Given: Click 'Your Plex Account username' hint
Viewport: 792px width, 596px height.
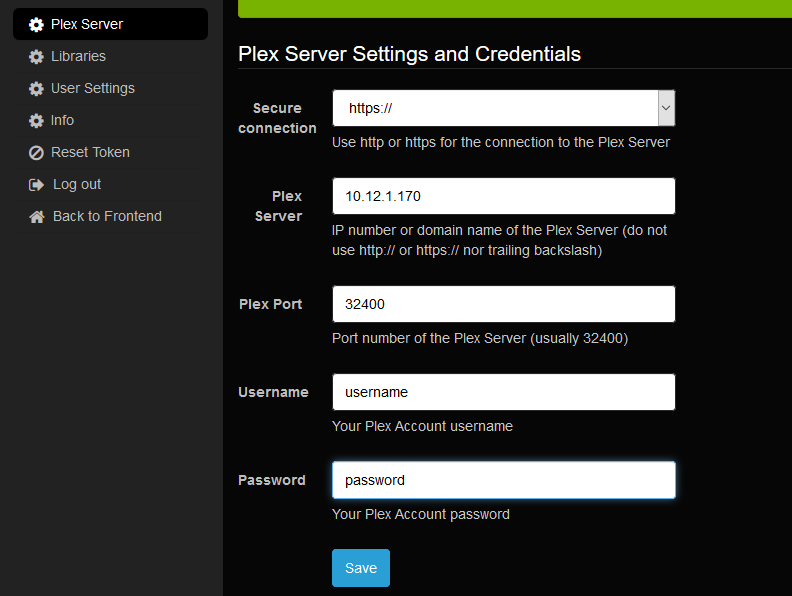Looking at the screenshot, I should [x=422, y=426].
